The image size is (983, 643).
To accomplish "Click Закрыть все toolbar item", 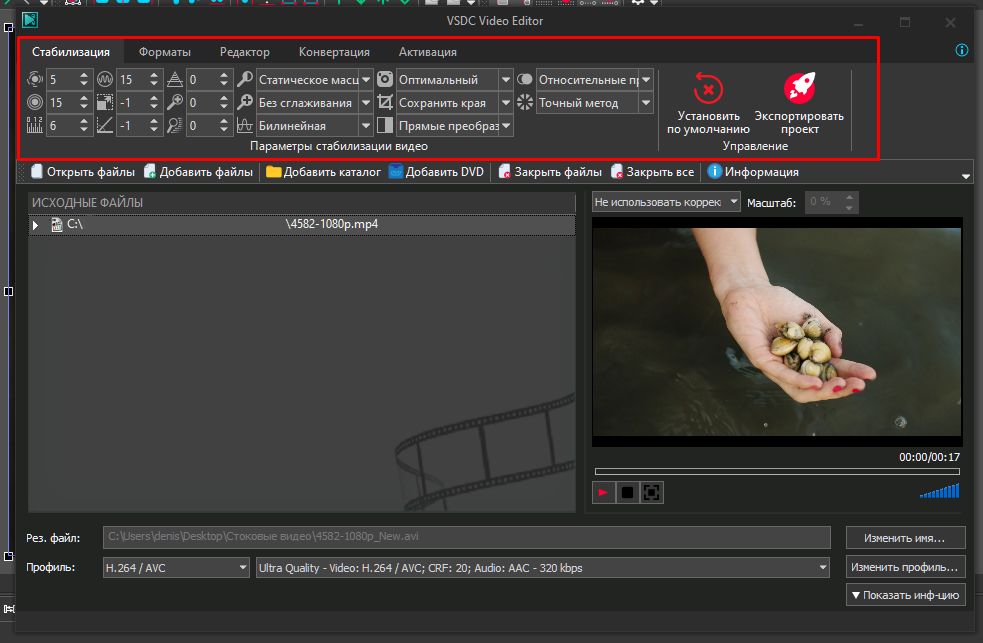I will (x=653, y=172).
